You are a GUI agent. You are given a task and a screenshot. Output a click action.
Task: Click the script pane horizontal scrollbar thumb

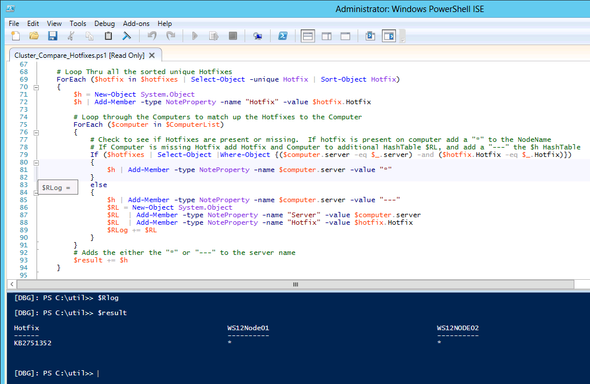pos(295,284)
